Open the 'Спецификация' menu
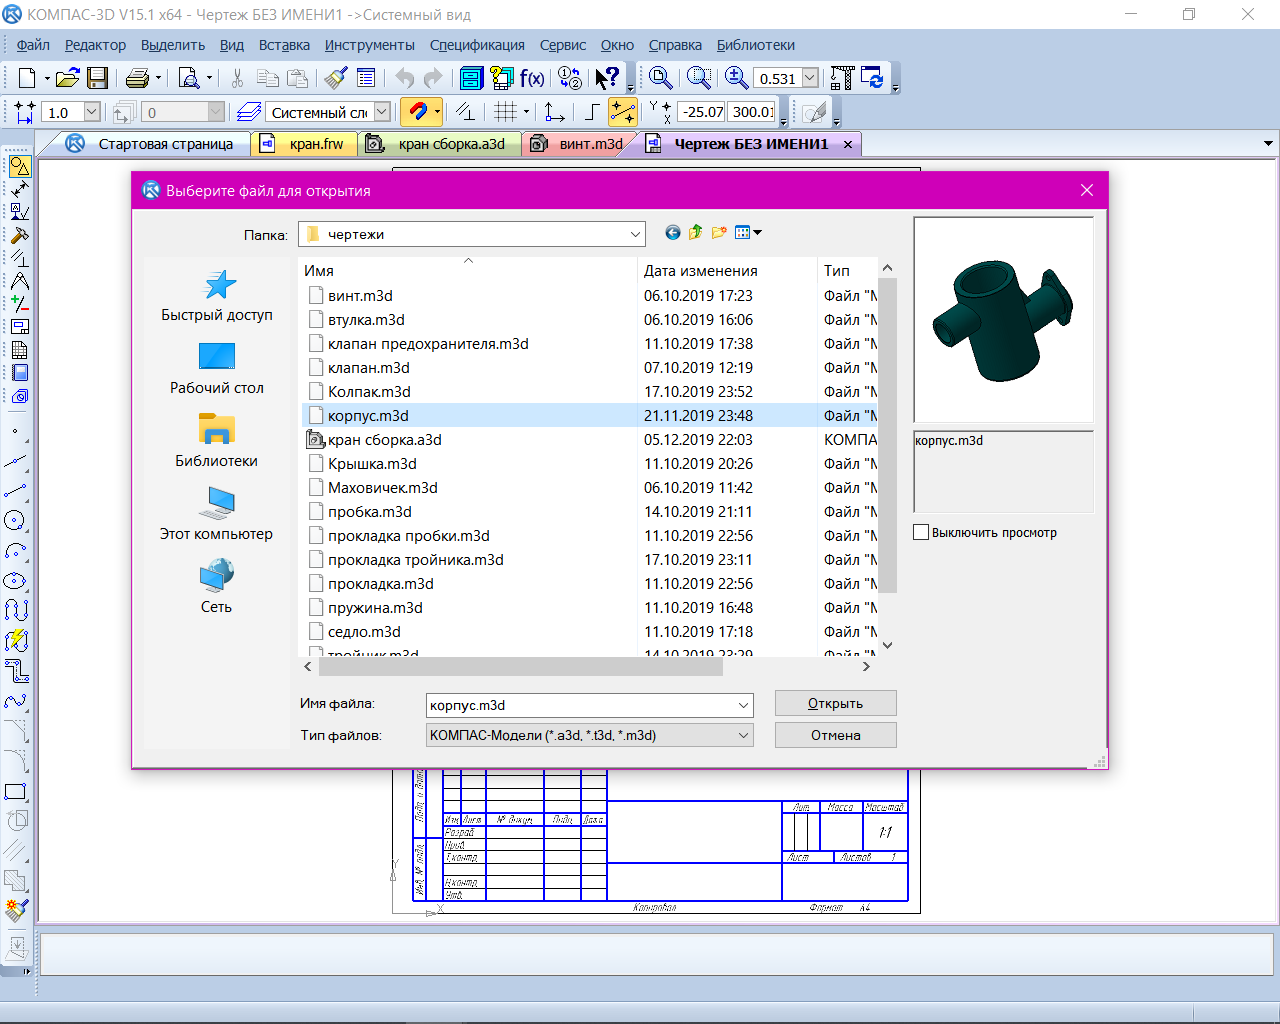1280x1024 pixels. 477,45
